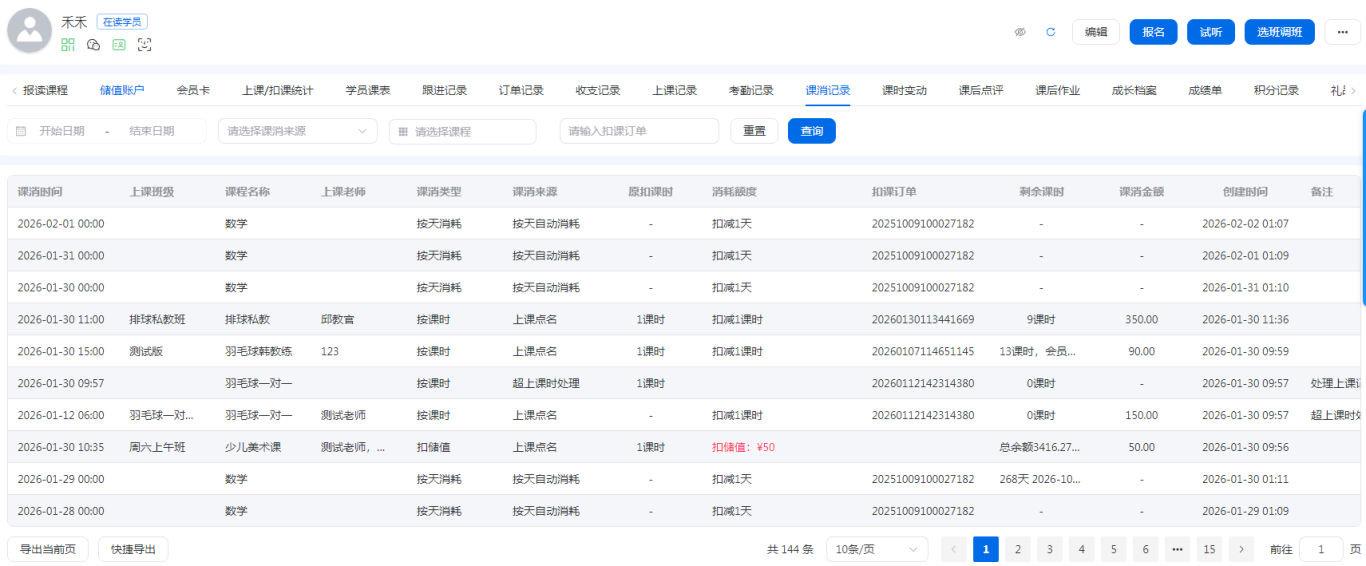Click the face recognition scan icon

[x=145, y=45]
